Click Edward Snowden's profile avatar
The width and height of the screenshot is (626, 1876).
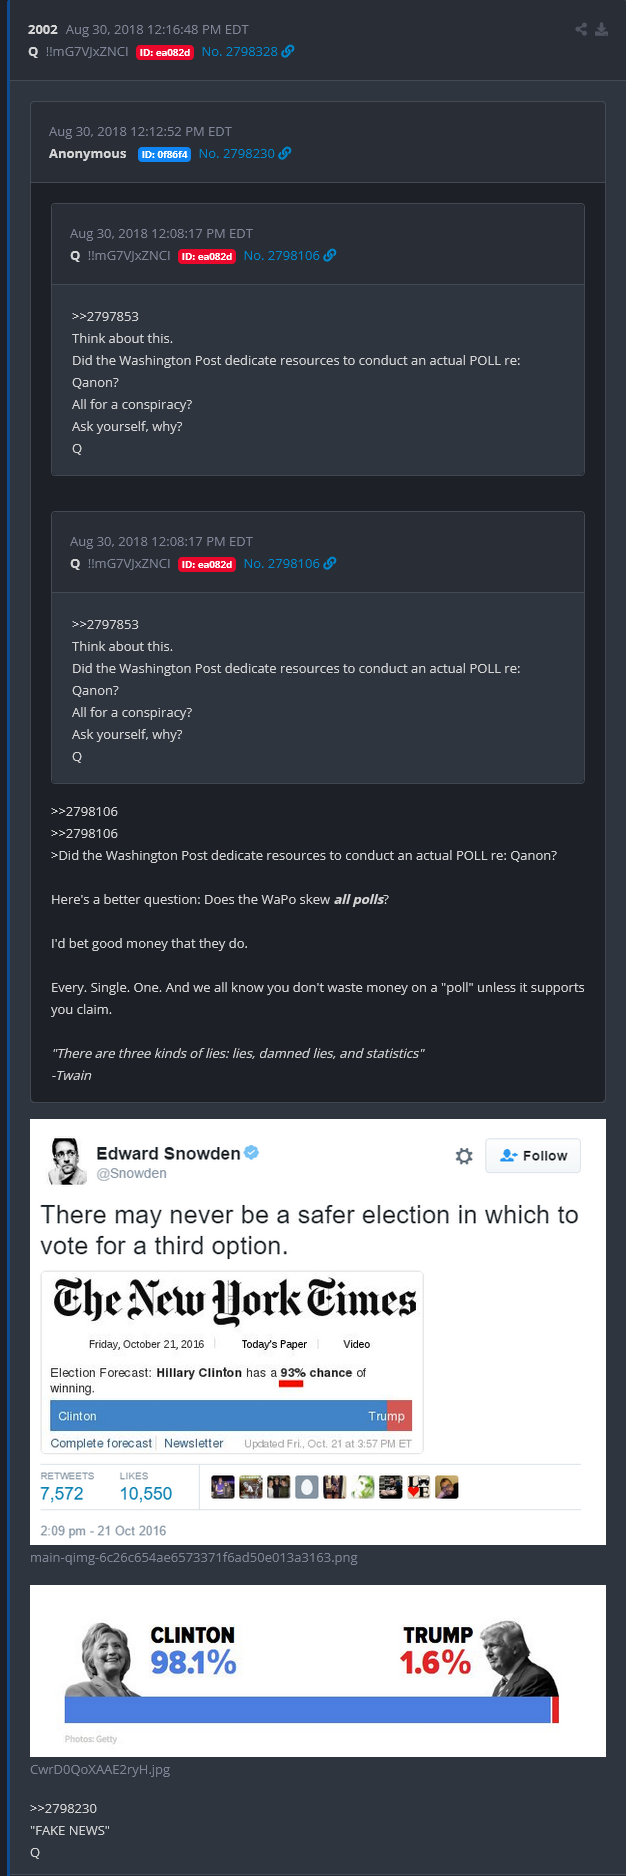68,1161
